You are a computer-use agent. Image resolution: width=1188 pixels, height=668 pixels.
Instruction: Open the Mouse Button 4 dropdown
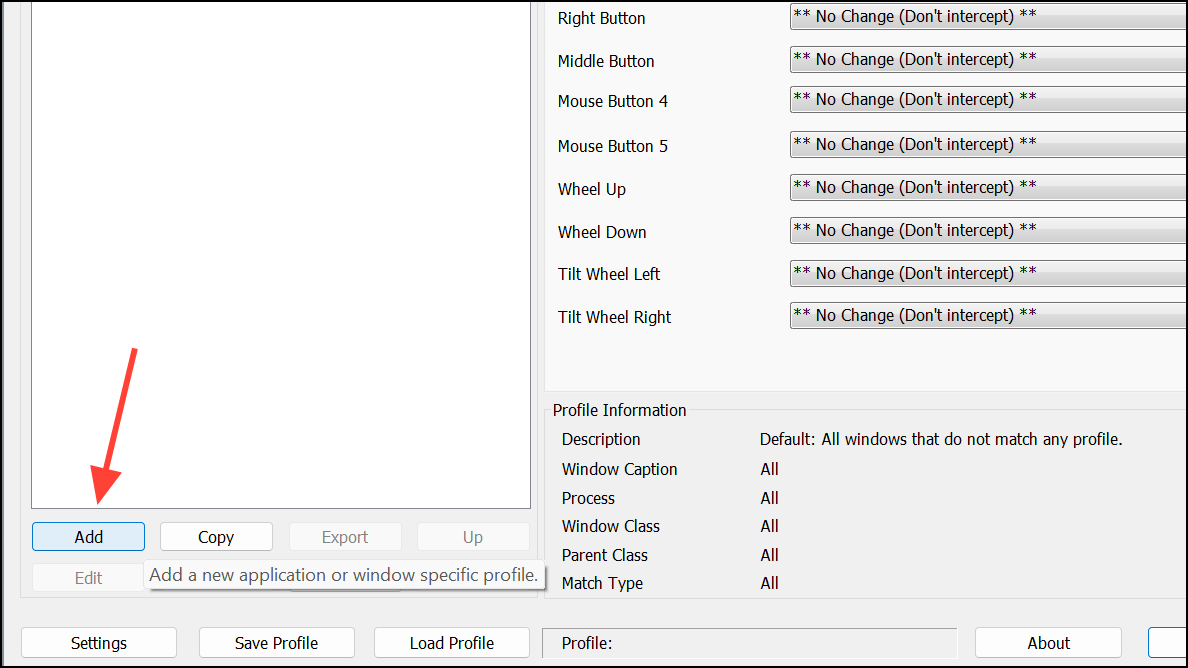point(988,100)
